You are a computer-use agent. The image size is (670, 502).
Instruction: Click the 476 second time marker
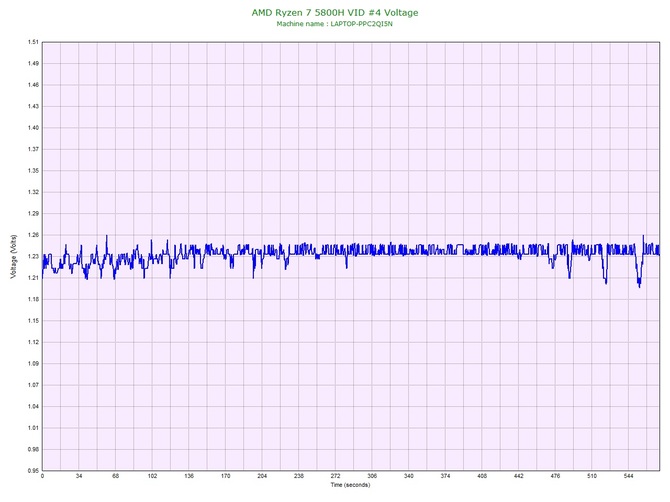[x=555, y=476]
